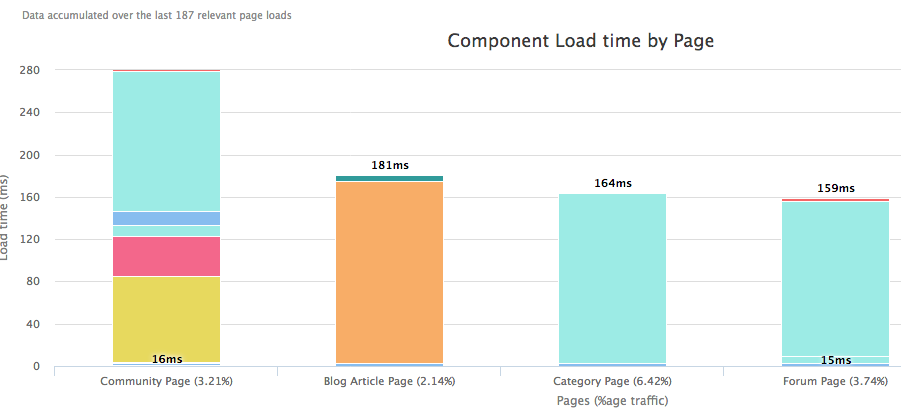Select the Forum Page (3.74%) axis label
This screenshot has width=901, height=417.
click(835, 381)
